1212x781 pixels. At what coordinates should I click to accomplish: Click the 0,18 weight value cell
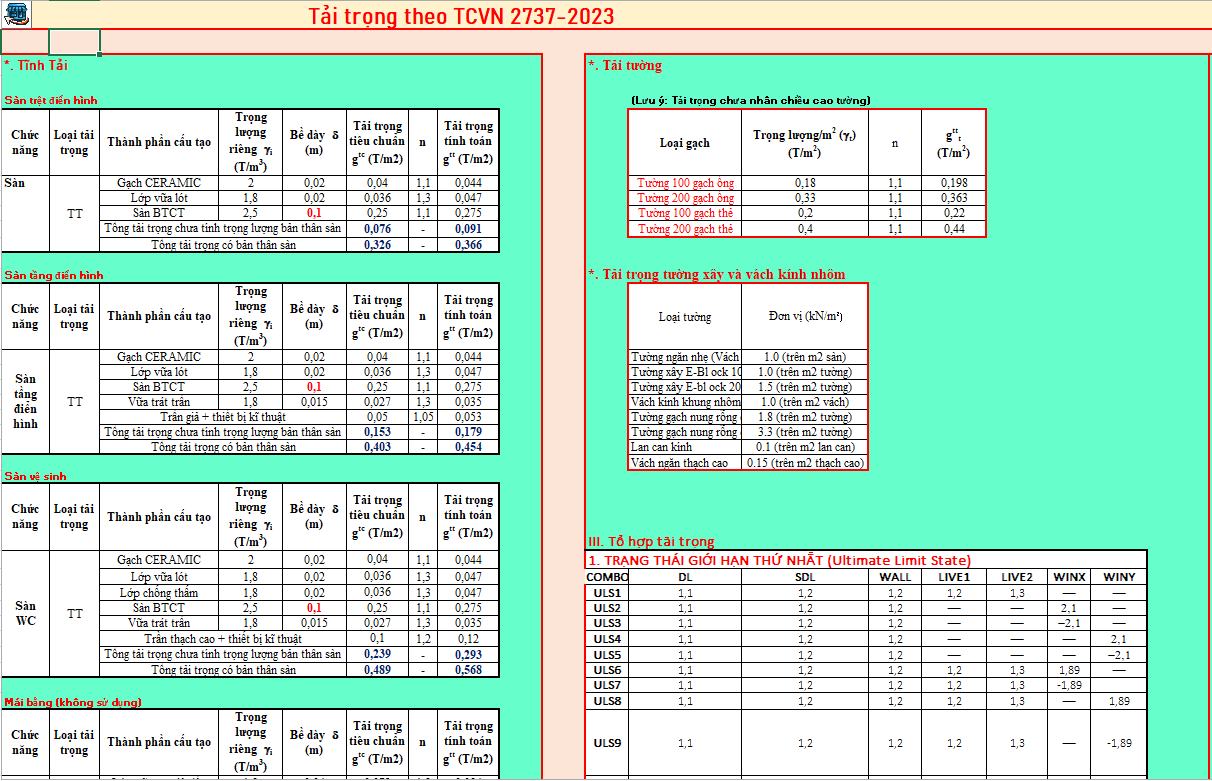805,183
